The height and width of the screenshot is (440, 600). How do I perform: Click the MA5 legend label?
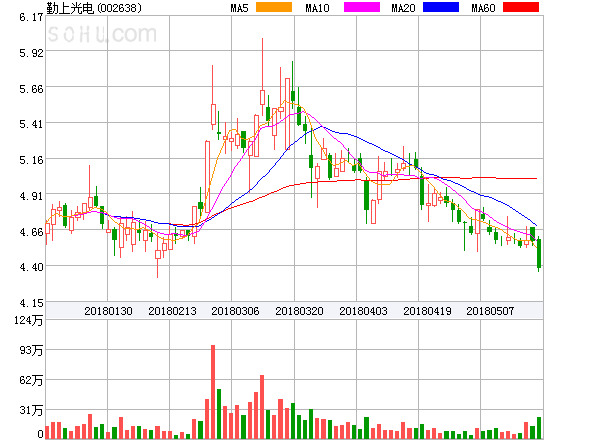point(239,8)
